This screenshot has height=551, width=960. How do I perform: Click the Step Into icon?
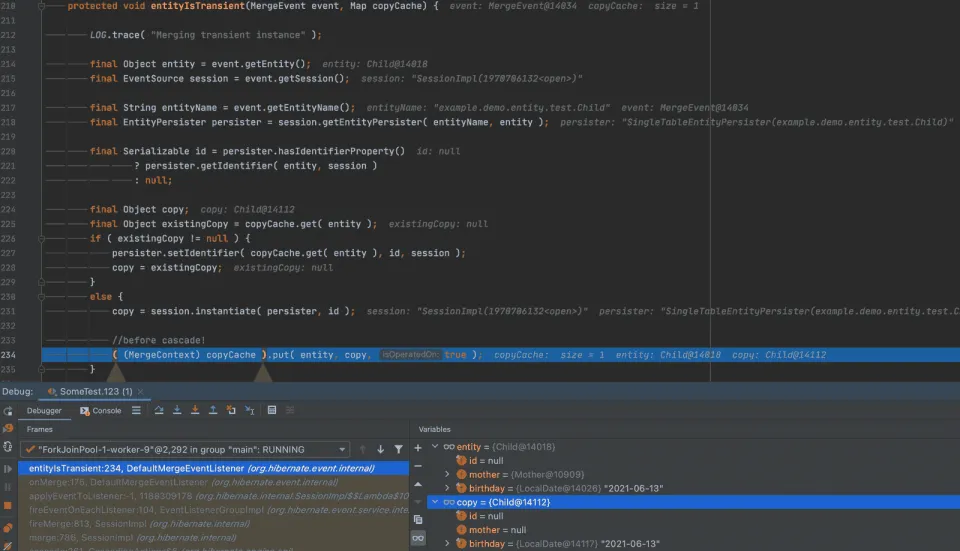pyautogui.click(x=177, y=410)
